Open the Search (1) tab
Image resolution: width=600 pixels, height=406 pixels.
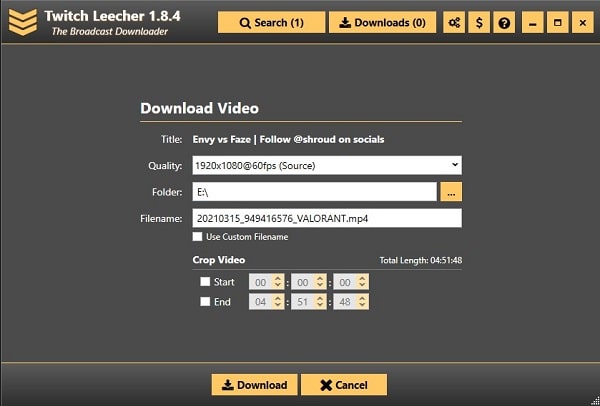click(x=271, y=23)
